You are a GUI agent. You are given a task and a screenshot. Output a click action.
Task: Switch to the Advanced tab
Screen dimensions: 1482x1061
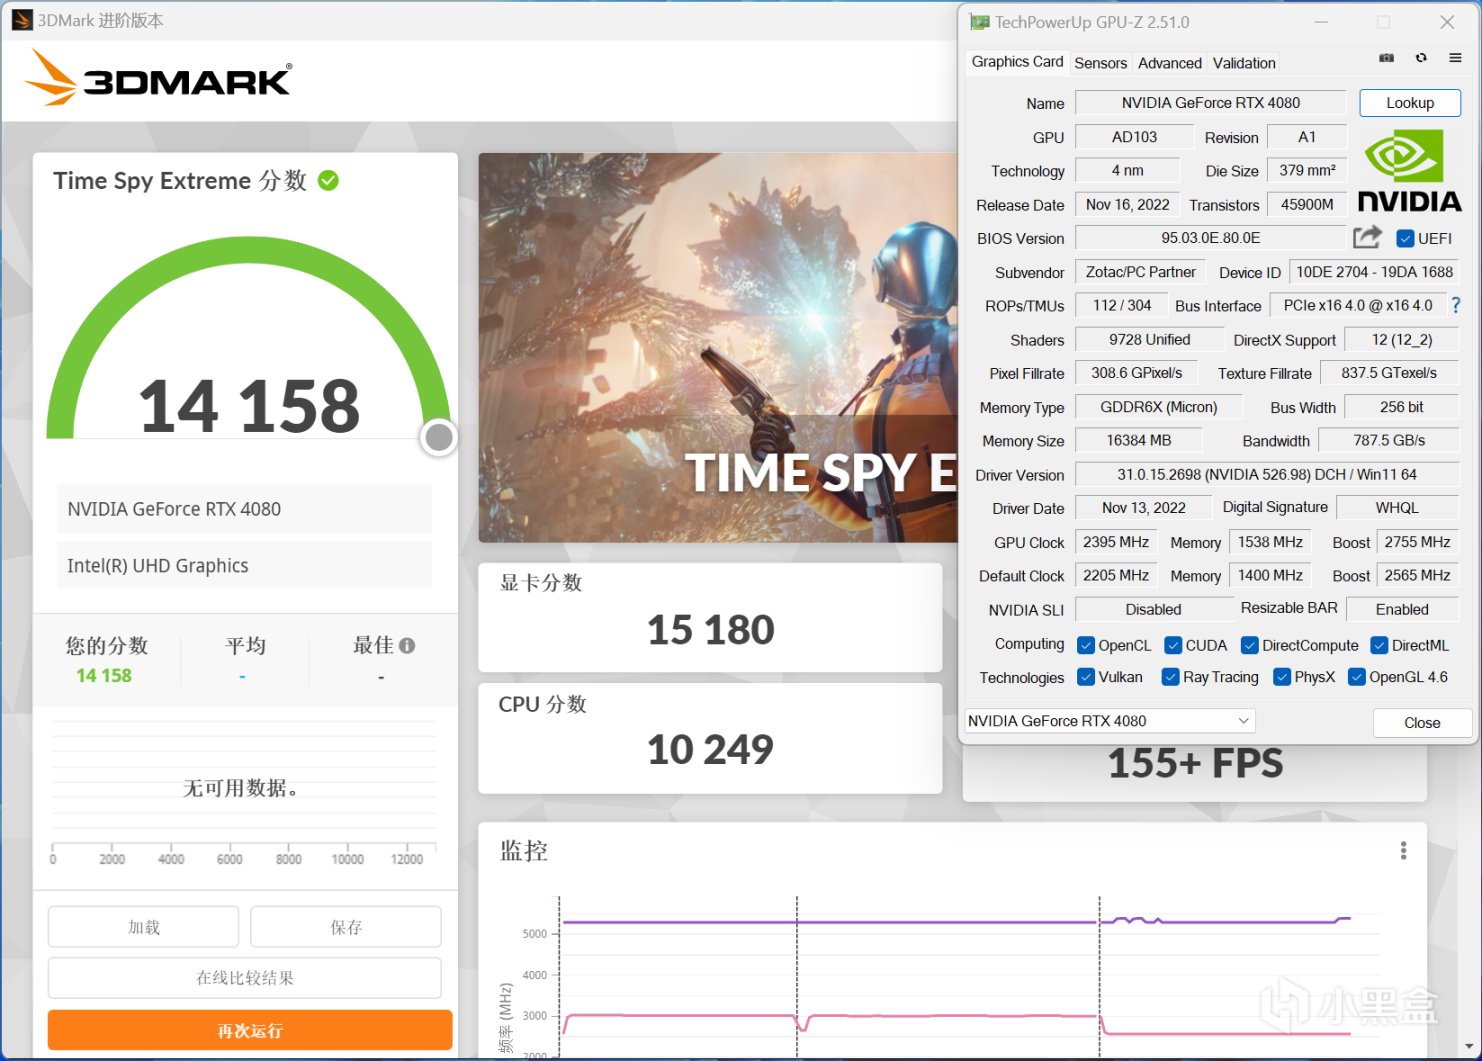tap(1169, 63)
